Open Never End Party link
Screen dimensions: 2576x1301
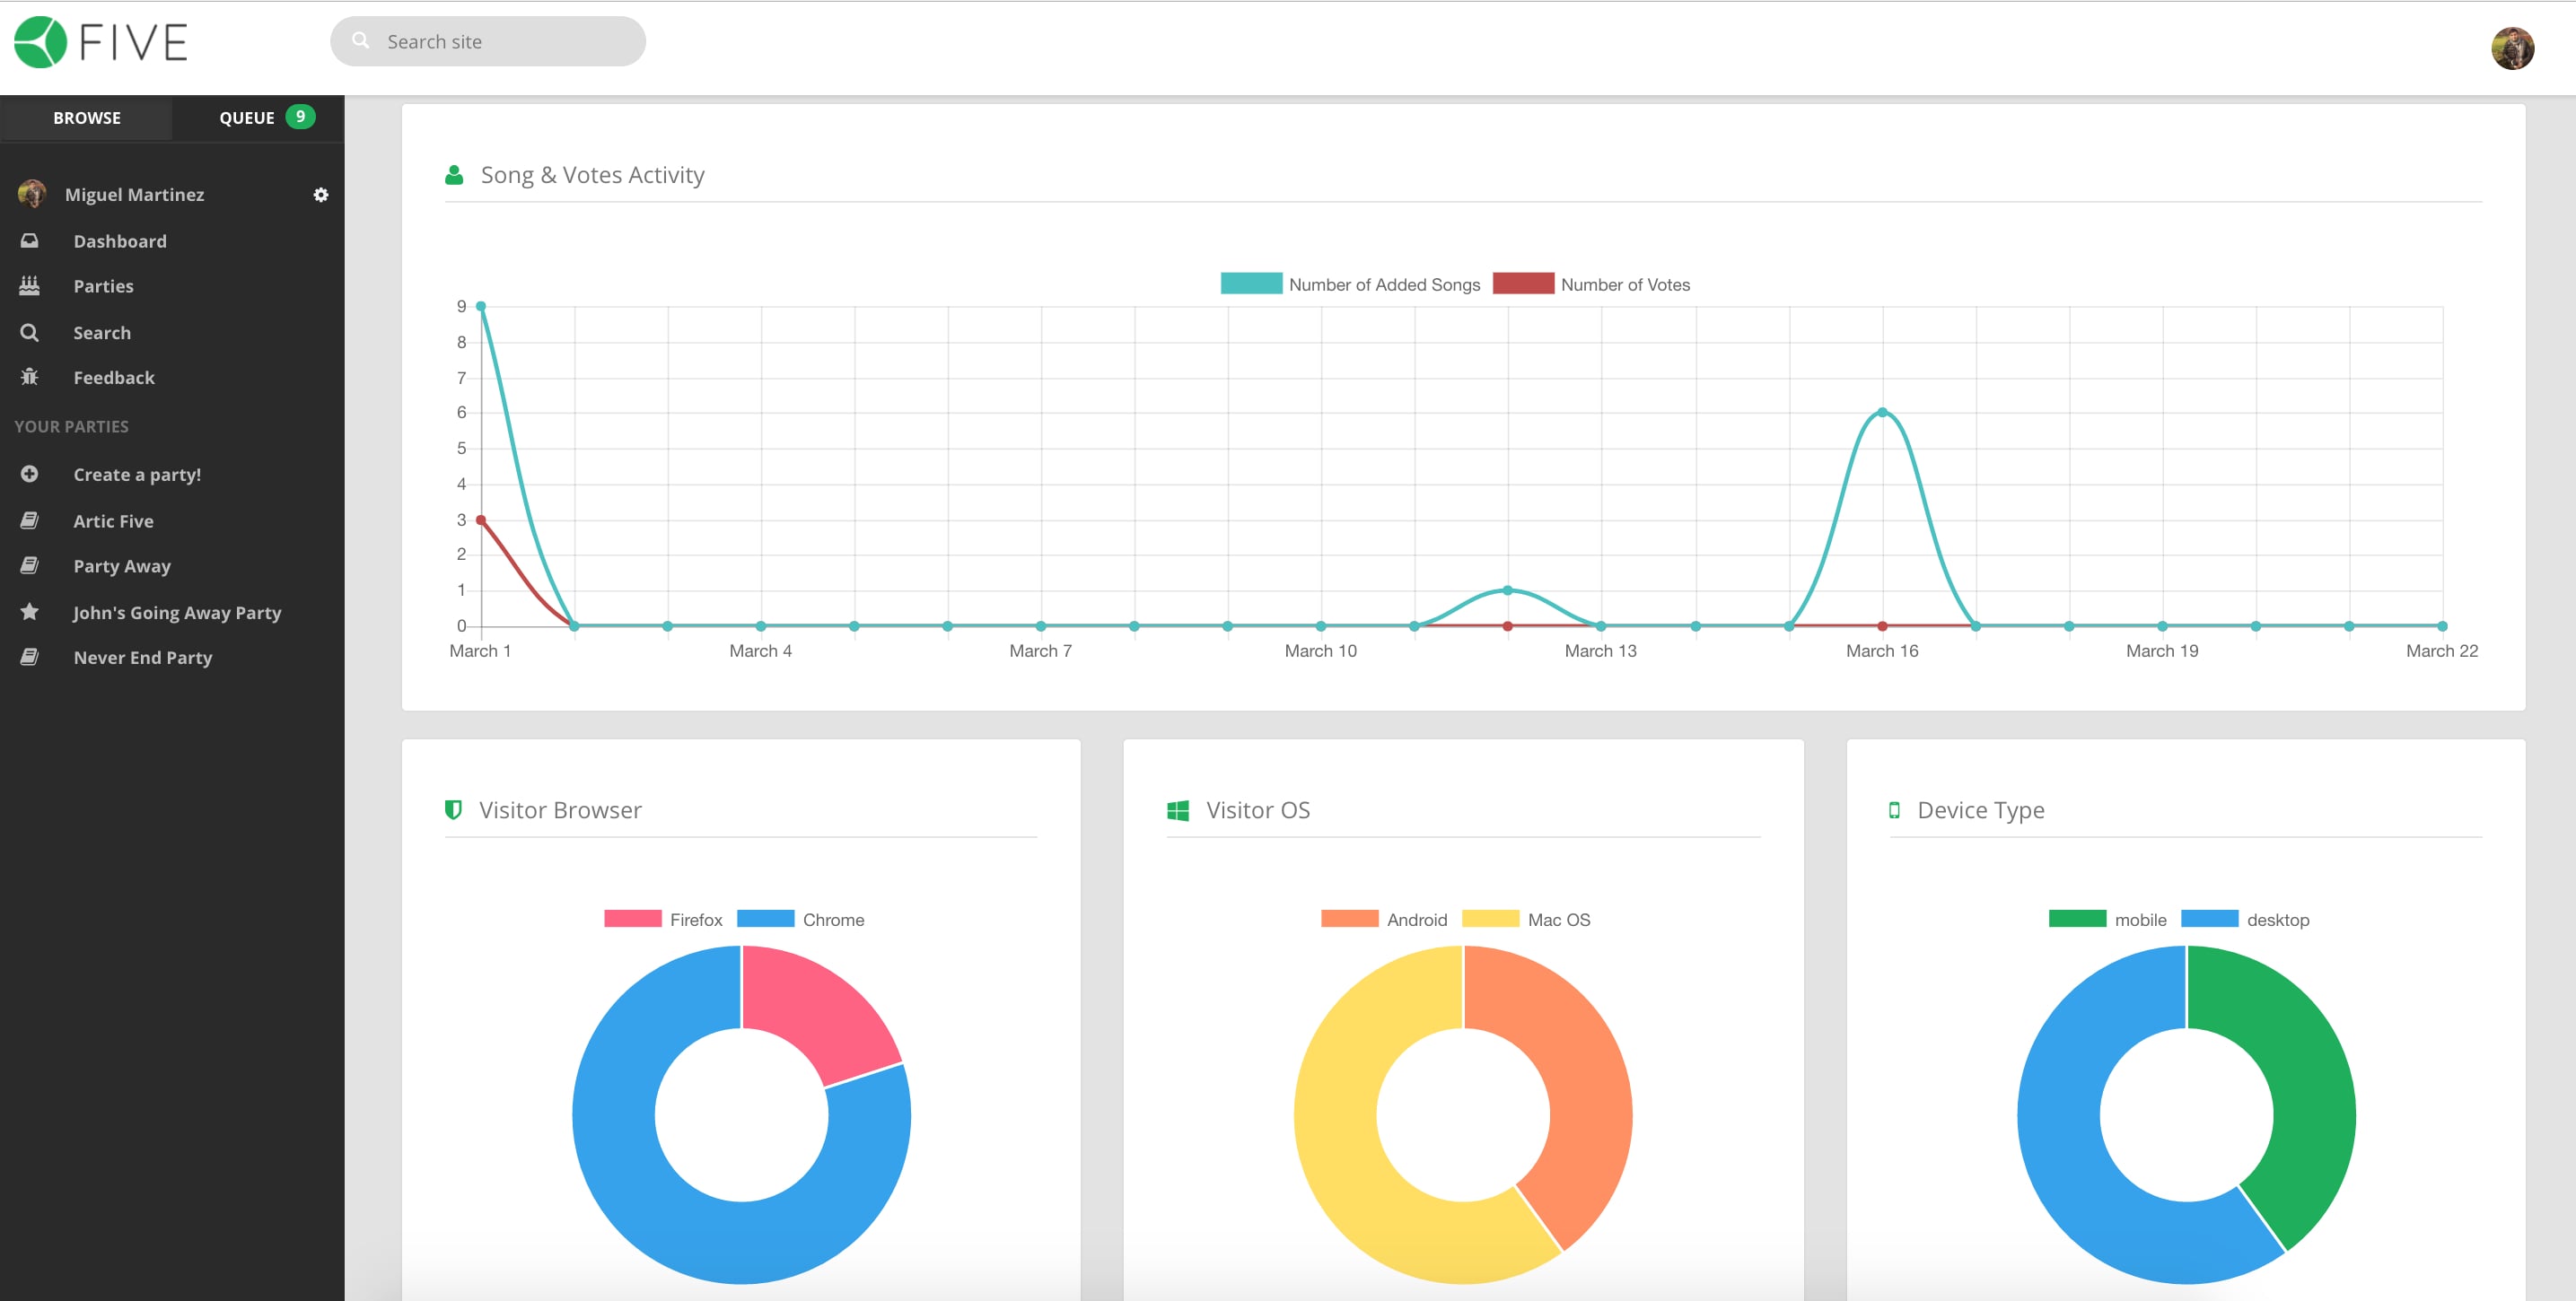tap(142, 657)
